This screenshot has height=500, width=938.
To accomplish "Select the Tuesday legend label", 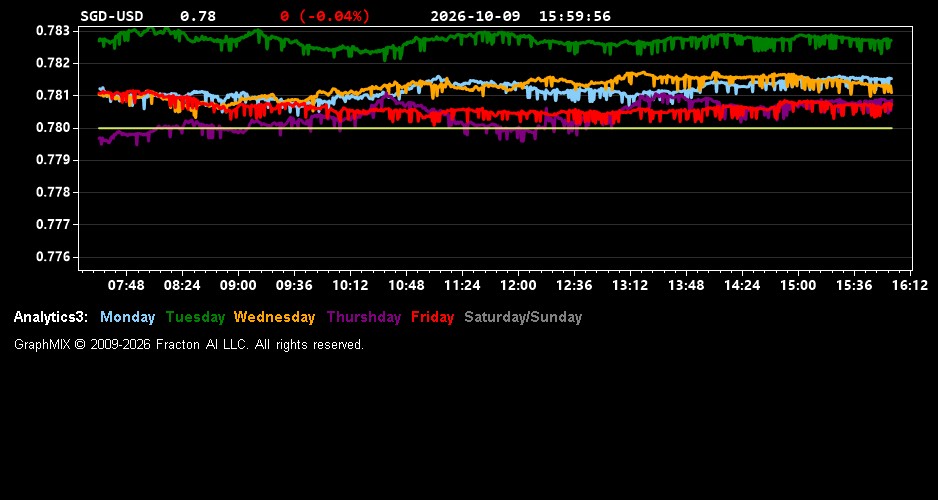I will 196,318.
